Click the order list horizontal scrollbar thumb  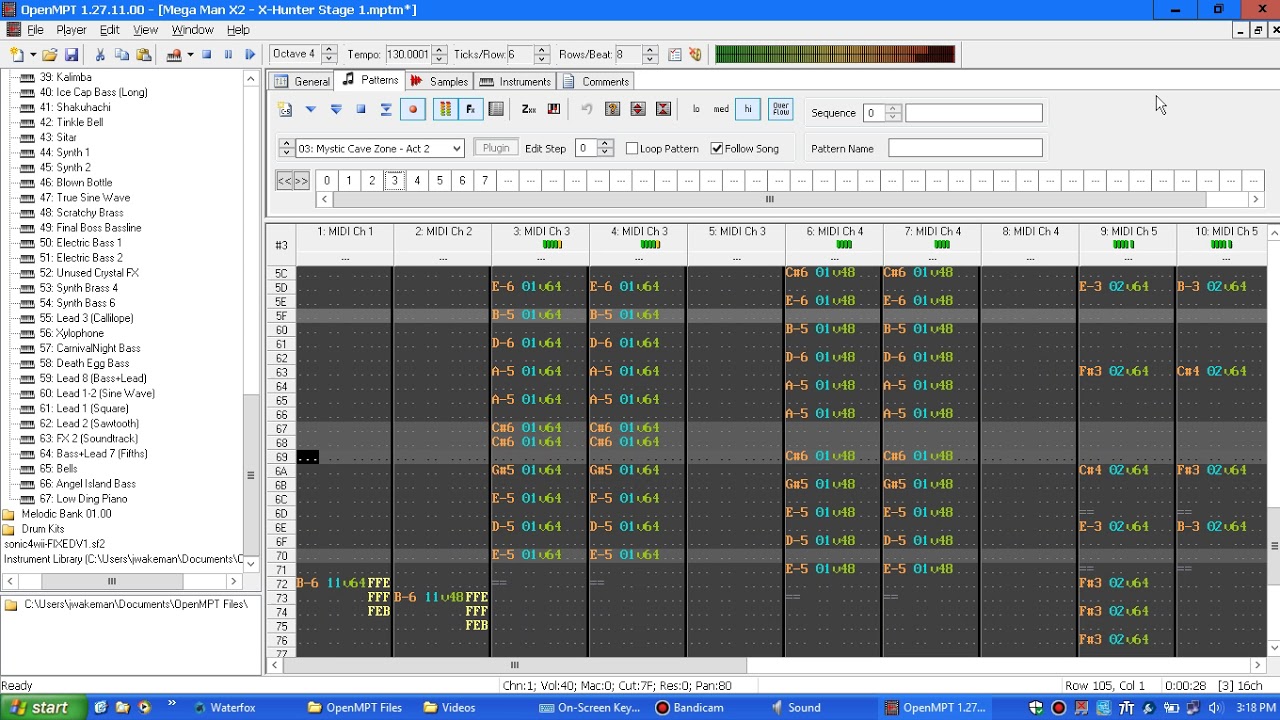[x=769, y=199]
